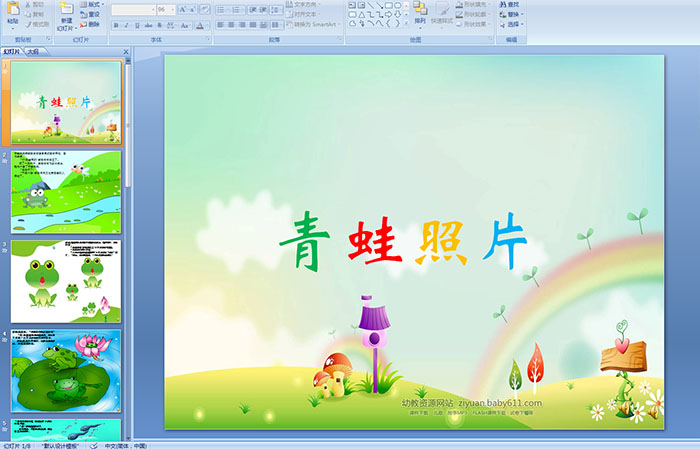Screen dimensions: 700x449
Task: Click the Increase Font Size icon
Action: [183, 9]
